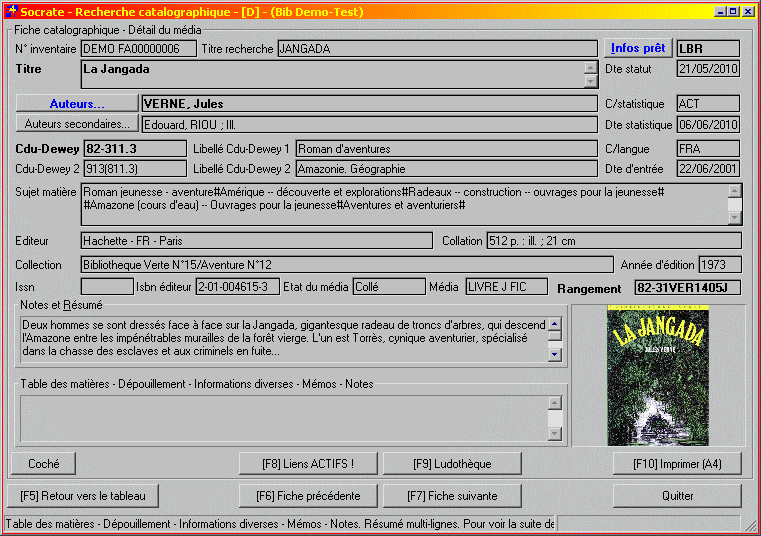Click the status bar hint text

(280, 524)
